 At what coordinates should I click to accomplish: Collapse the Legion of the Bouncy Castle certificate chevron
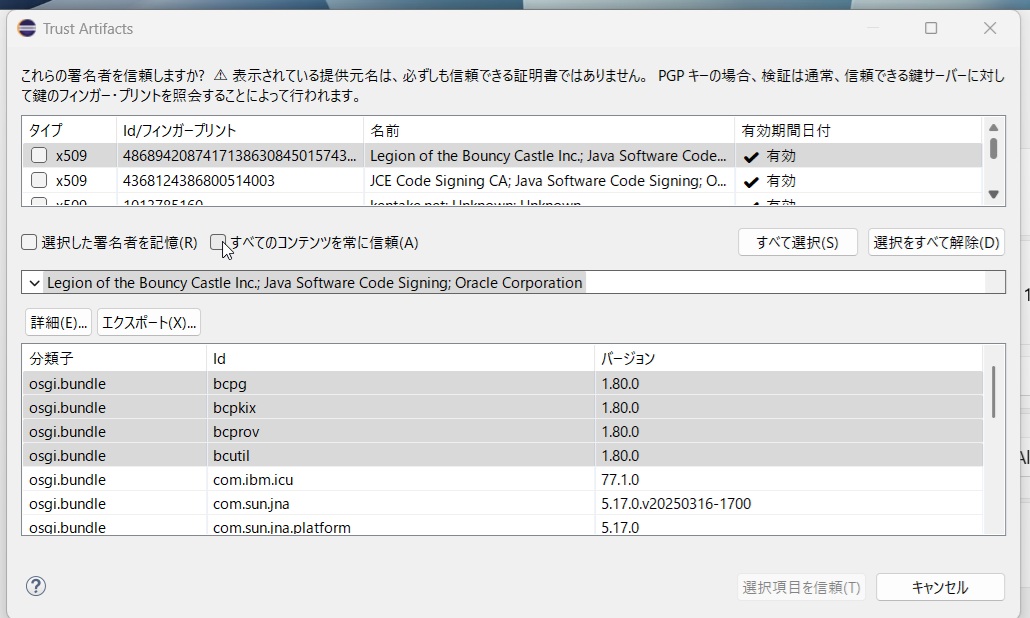point(34,283)
